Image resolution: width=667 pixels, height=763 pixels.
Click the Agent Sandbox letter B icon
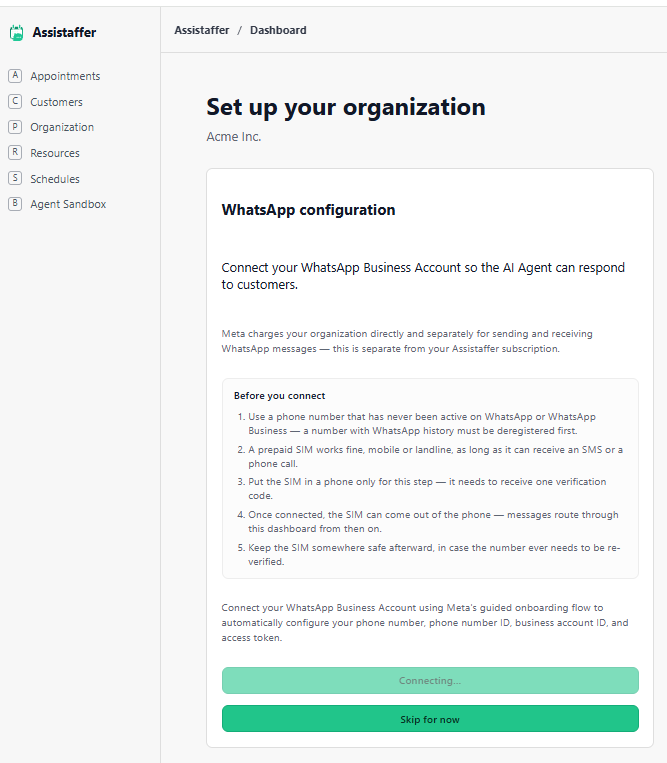click(15, 203)
